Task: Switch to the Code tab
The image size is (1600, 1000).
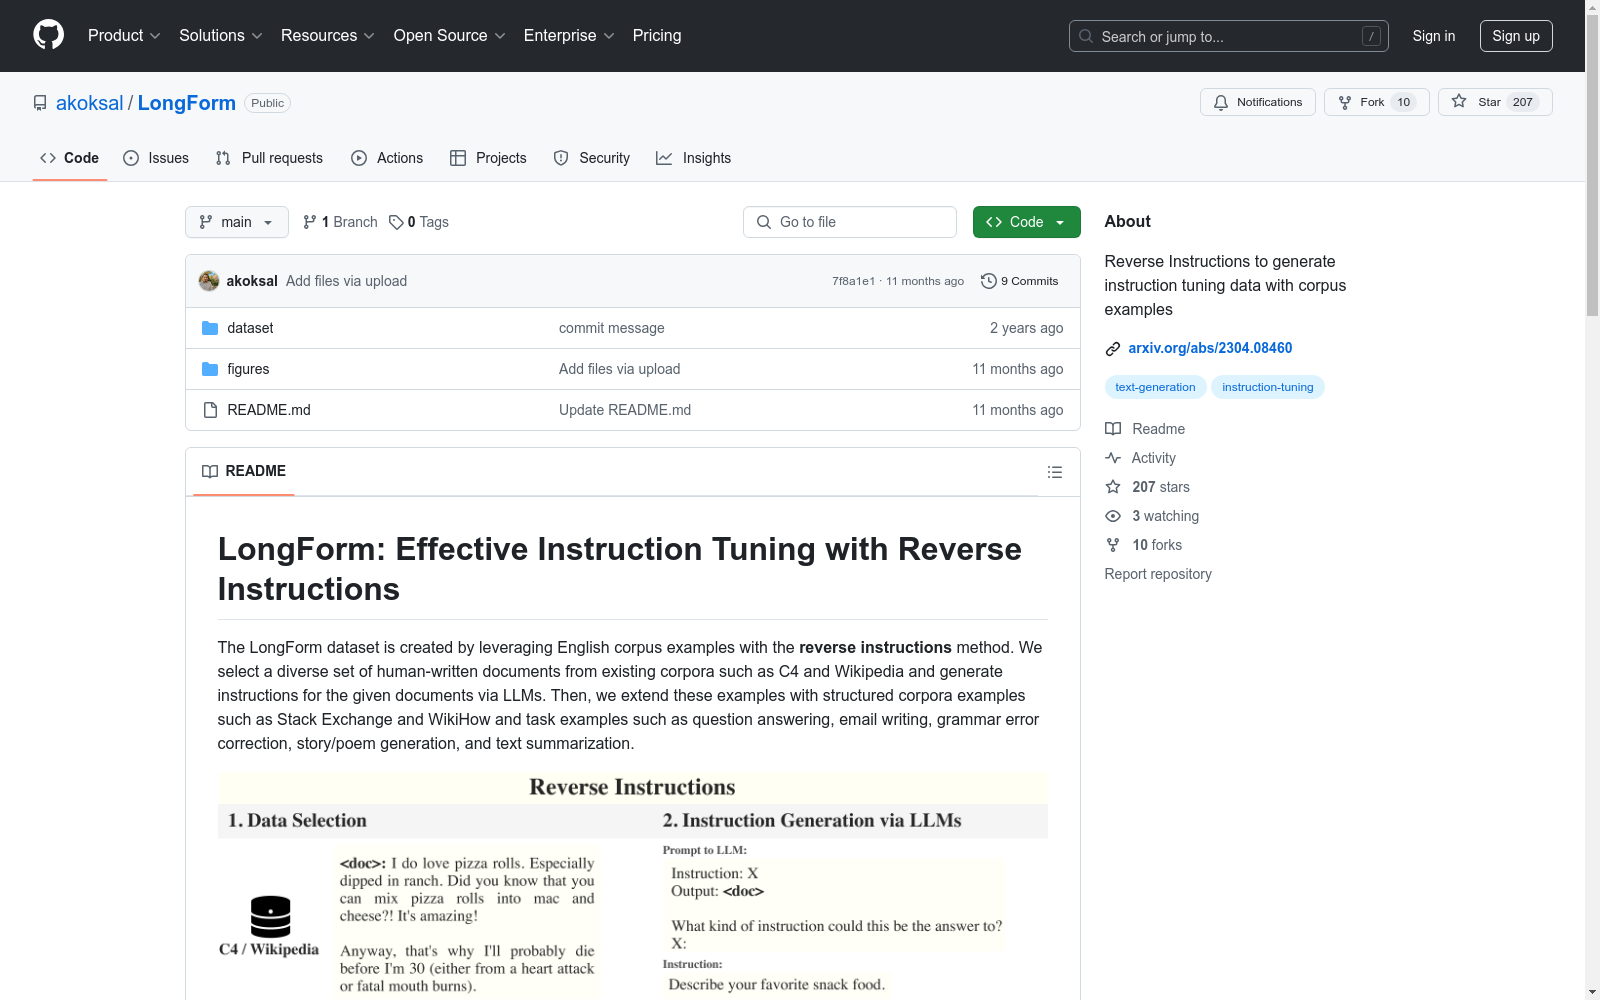Action: click(x=70, y=158)
